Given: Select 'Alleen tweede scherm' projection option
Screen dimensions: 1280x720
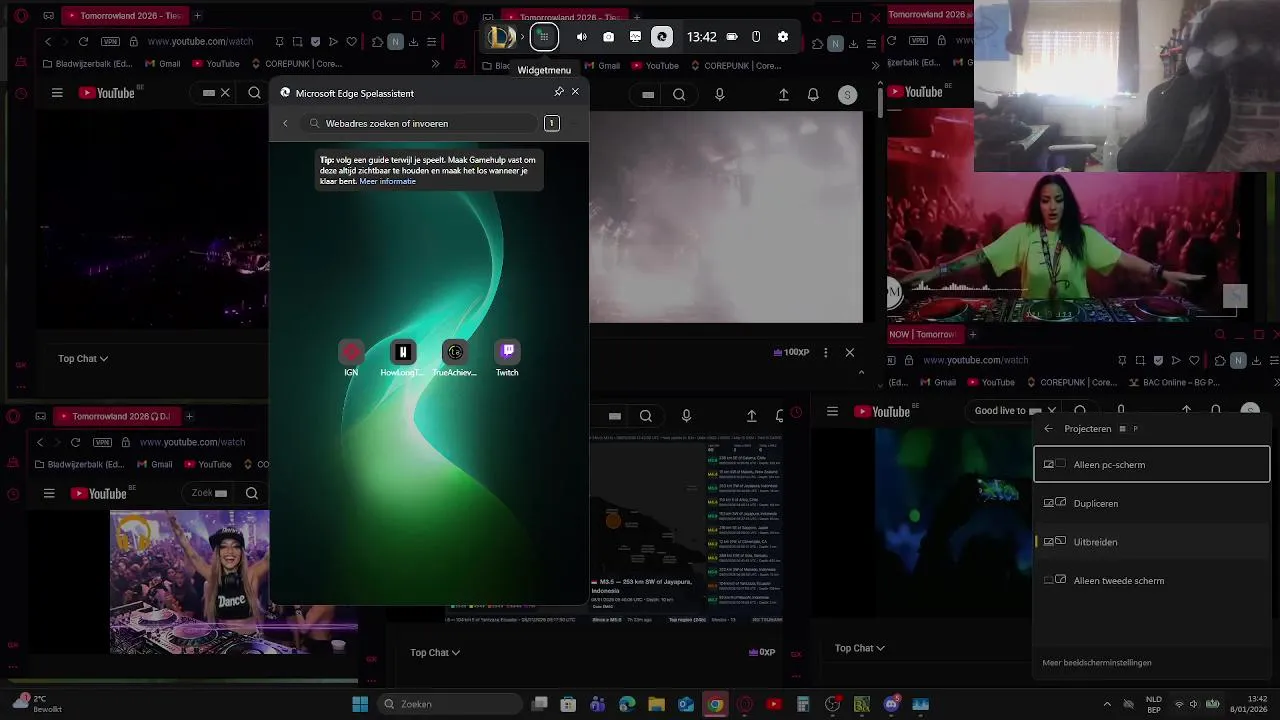Looking at the screenshot, I should tap(1151, 580).
